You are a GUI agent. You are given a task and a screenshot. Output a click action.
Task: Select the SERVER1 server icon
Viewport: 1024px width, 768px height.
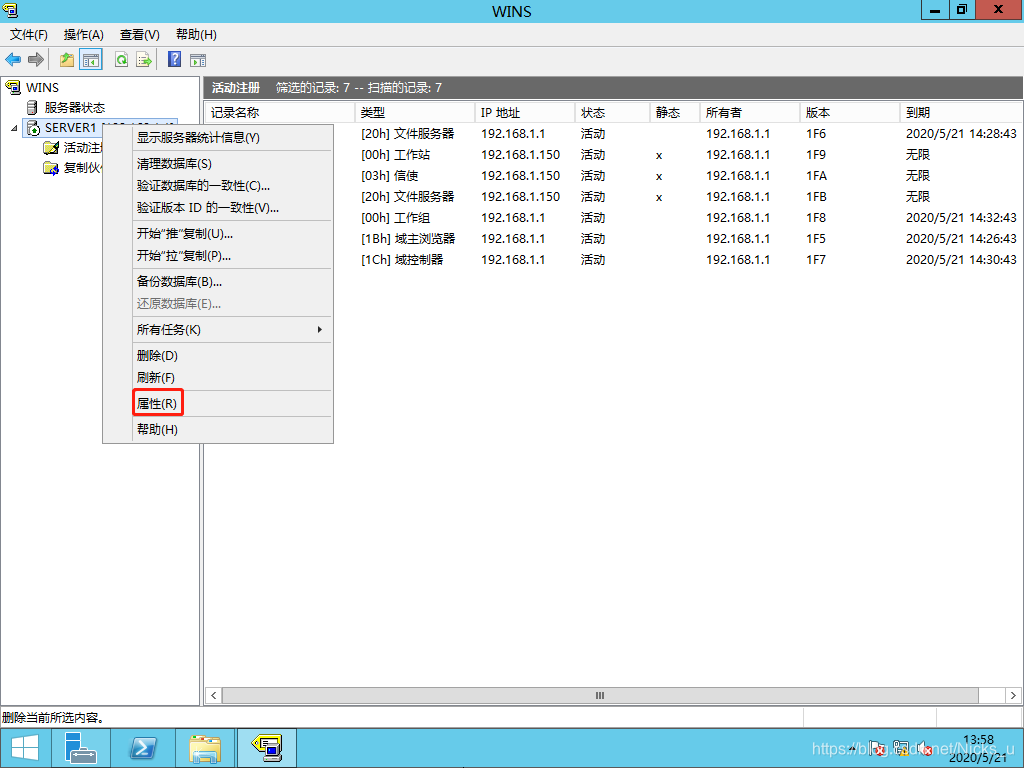tap(33, 128)
